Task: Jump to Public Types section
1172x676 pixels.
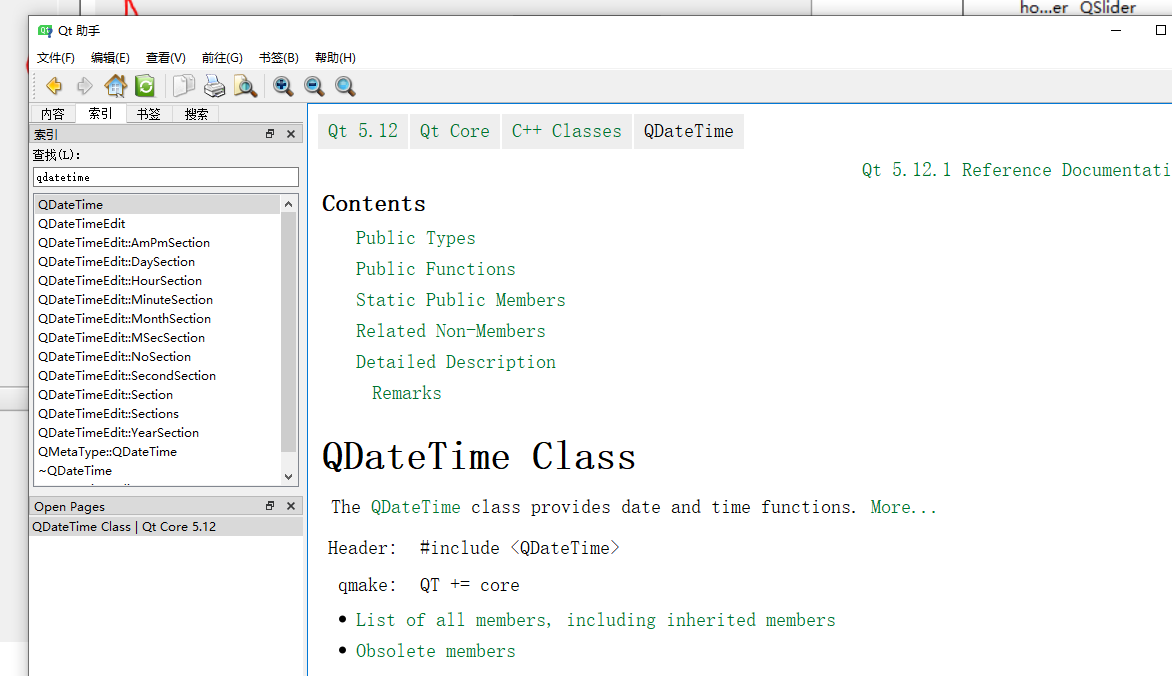Action: click(416, 238)
